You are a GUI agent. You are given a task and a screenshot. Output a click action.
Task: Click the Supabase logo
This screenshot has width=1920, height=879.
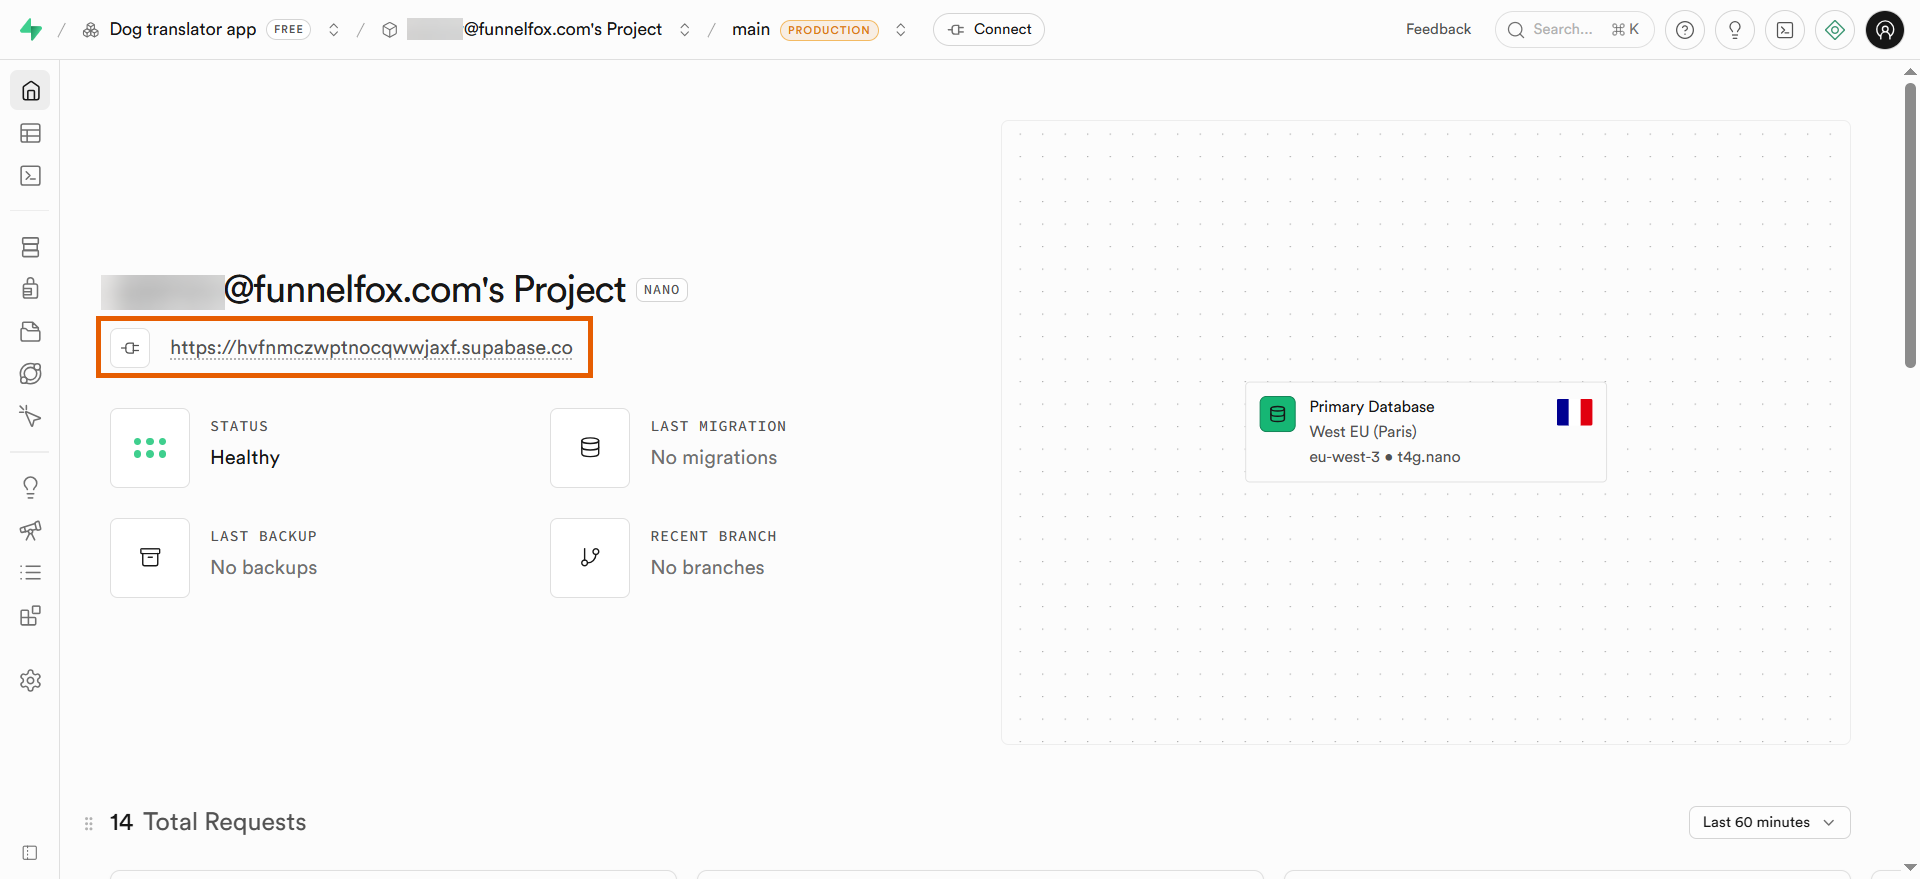point(31,30)
